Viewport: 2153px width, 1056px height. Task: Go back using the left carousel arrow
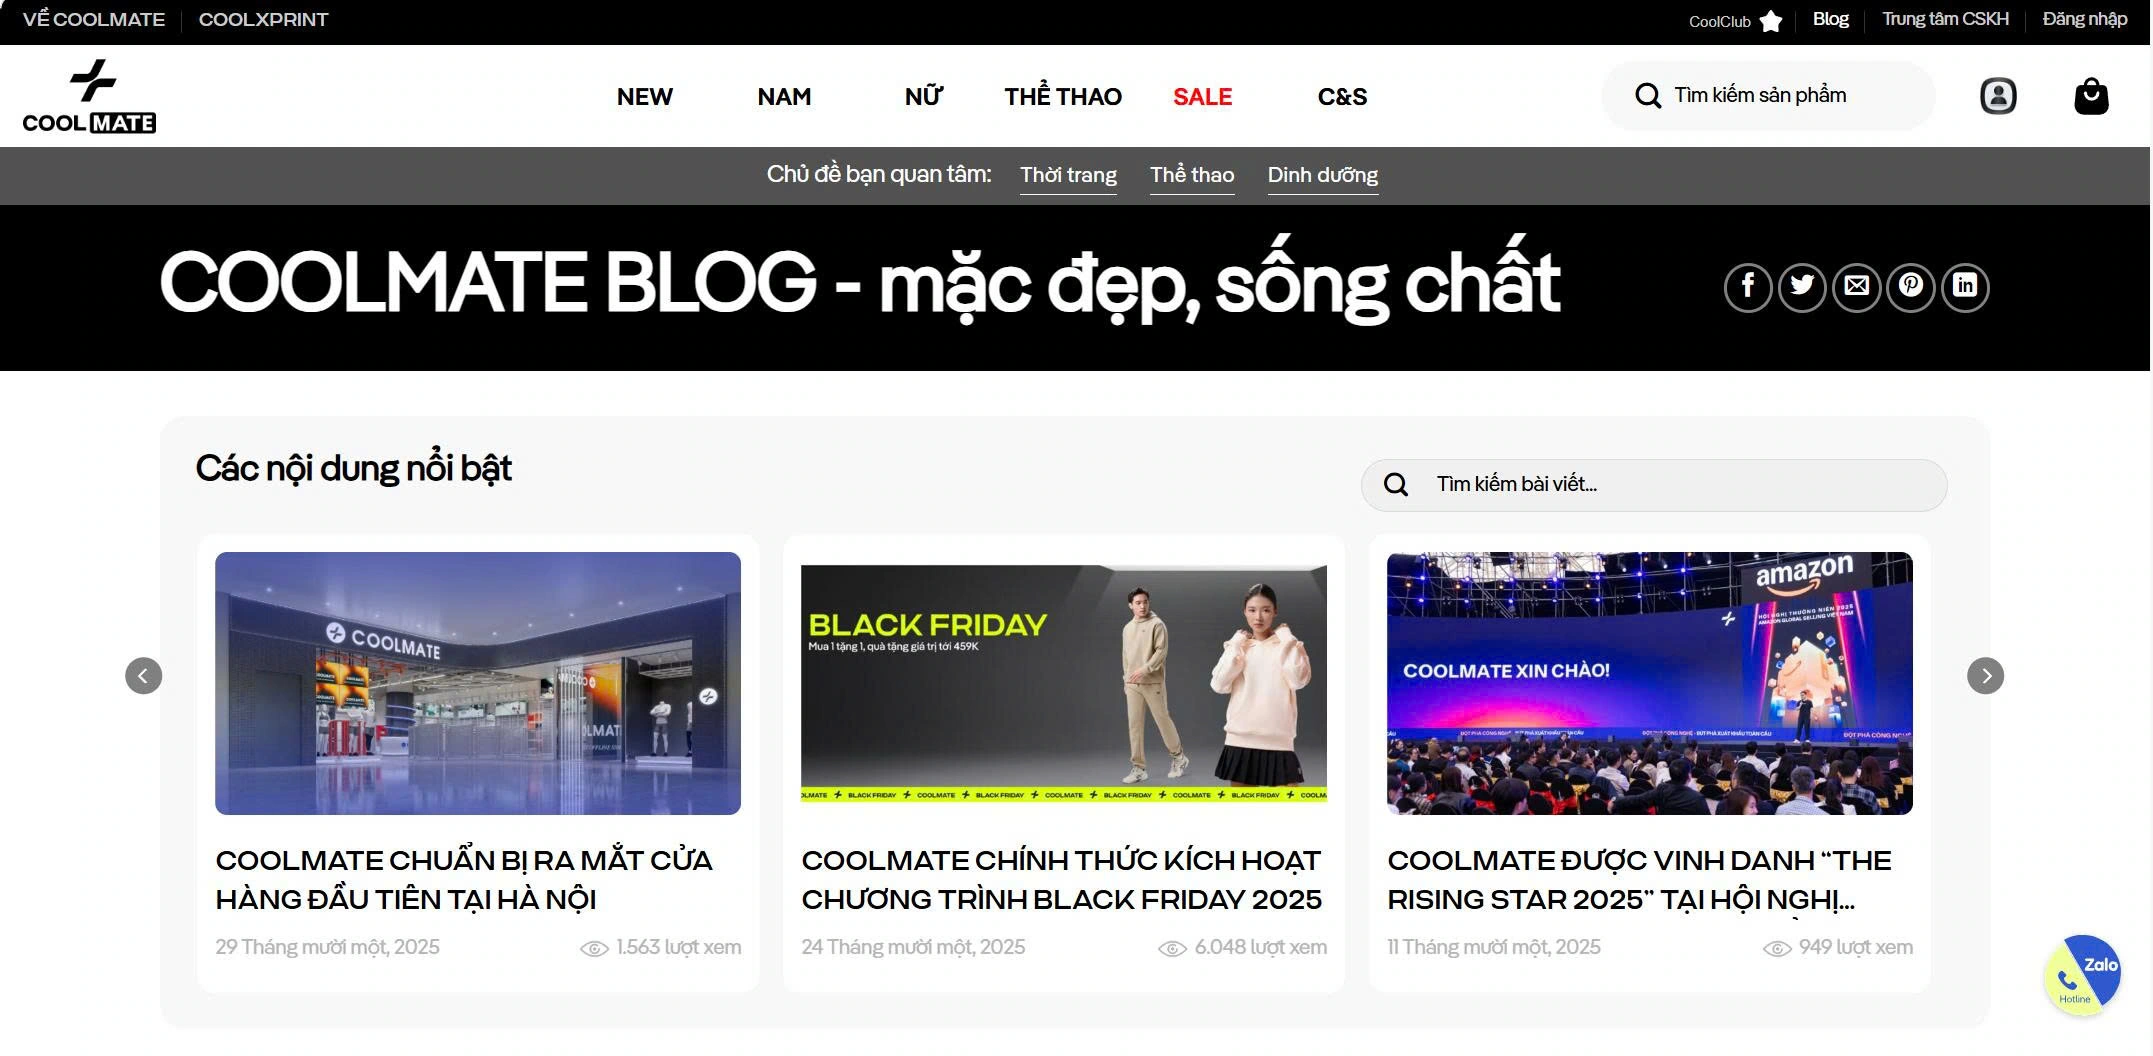click(x=143, y=676)
